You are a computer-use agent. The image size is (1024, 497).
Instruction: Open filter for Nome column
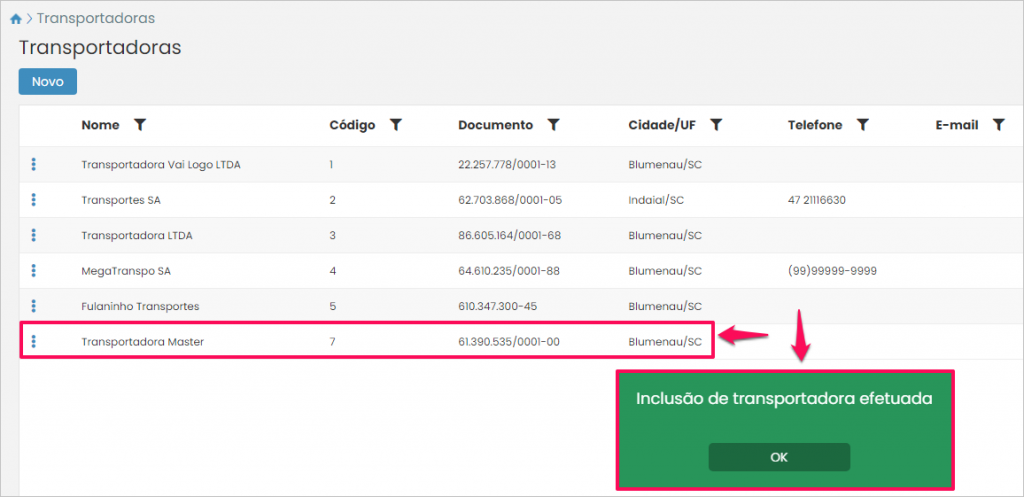140,125
